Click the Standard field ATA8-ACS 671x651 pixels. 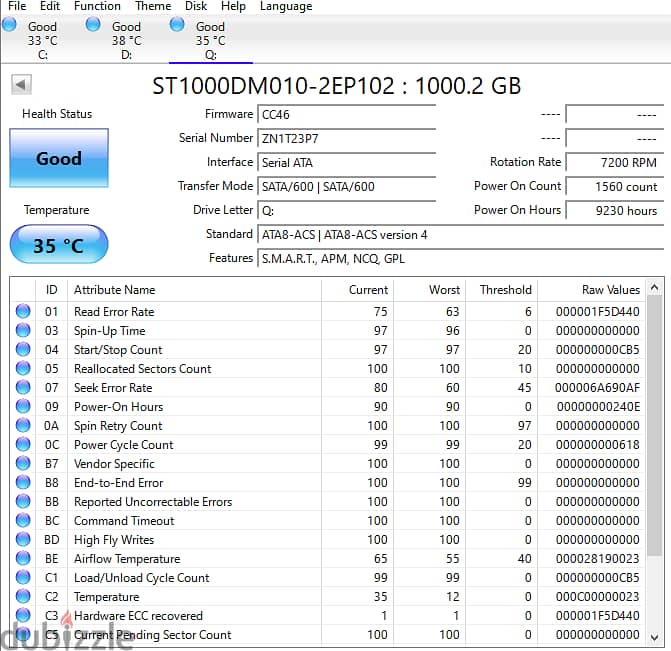[460, 235]
